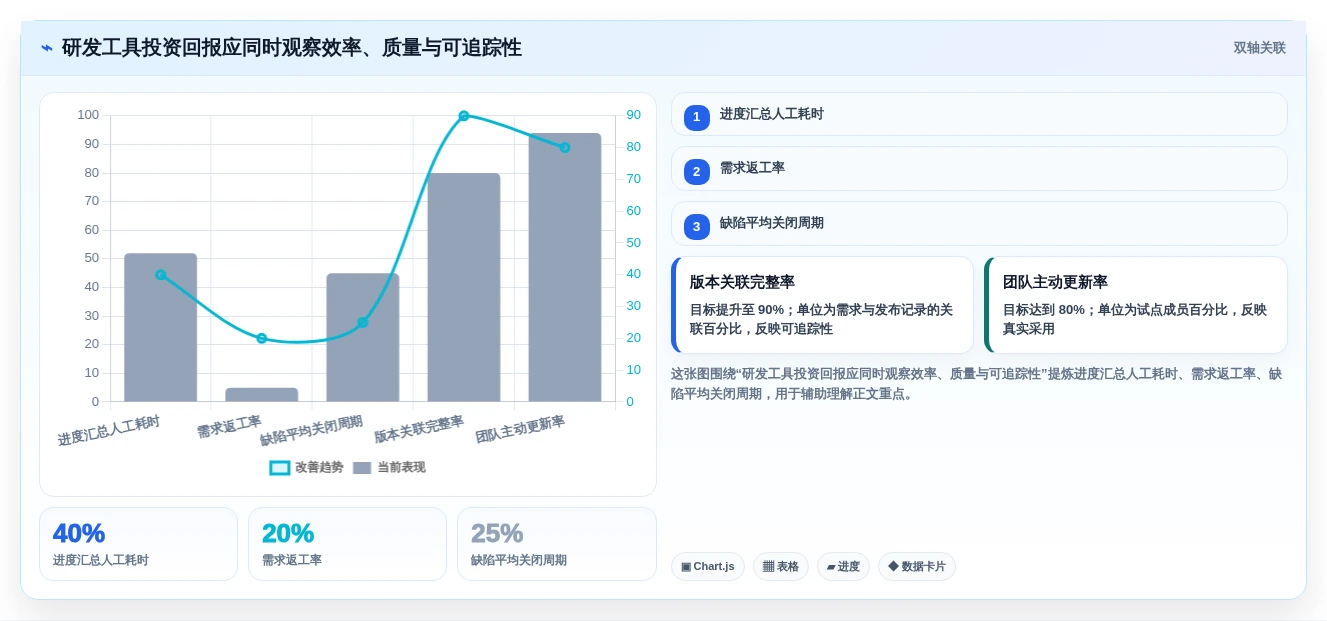Click the number 2 badge

pos(697,172)
